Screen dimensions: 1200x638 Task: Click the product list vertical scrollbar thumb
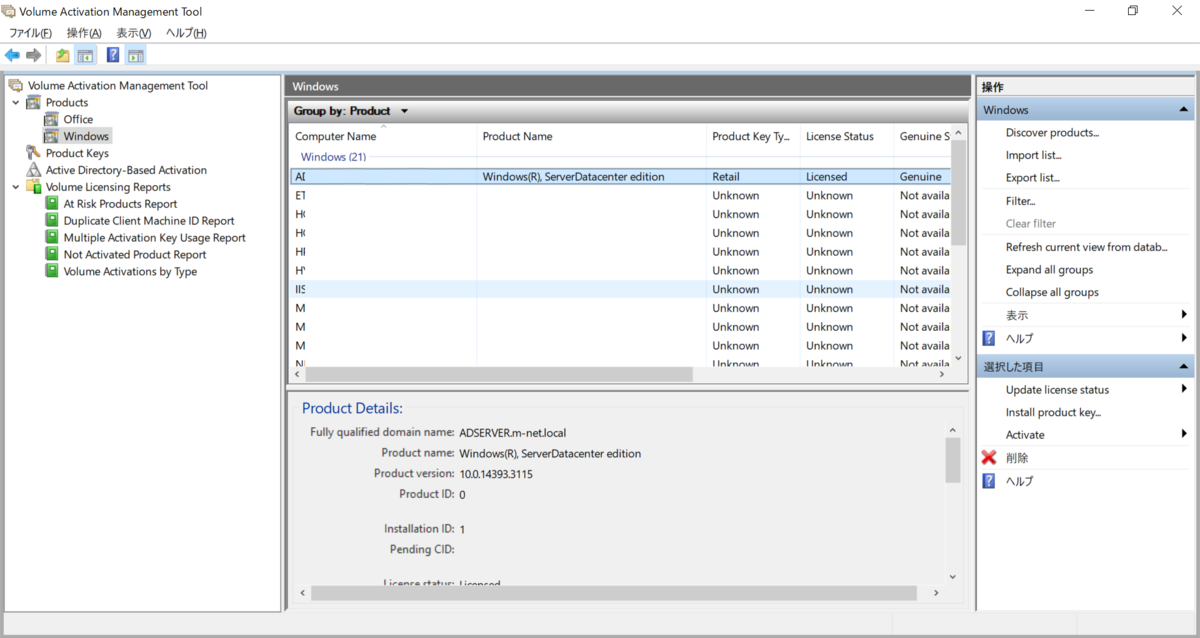pyautogui.click(x=958, y=193)
